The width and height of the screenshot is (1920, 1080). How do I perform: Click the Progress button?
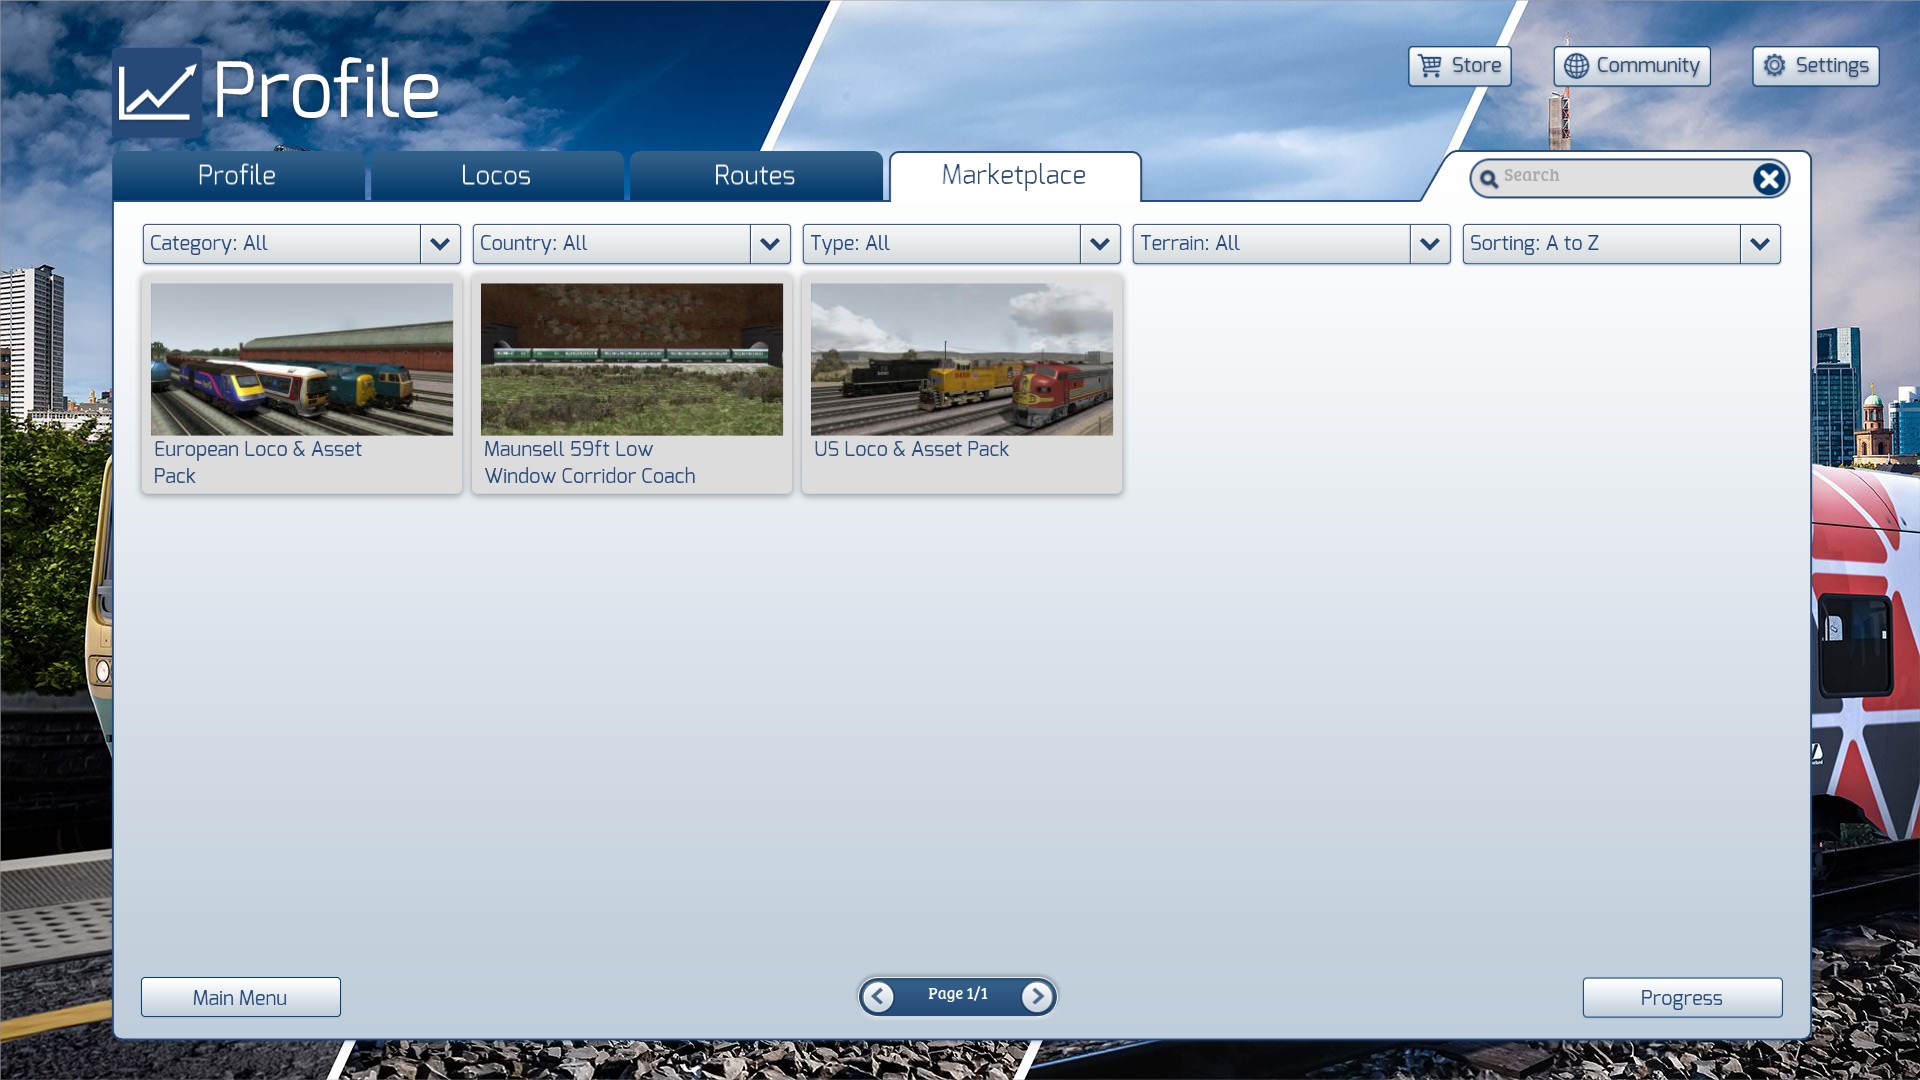tap(1681, 997)
